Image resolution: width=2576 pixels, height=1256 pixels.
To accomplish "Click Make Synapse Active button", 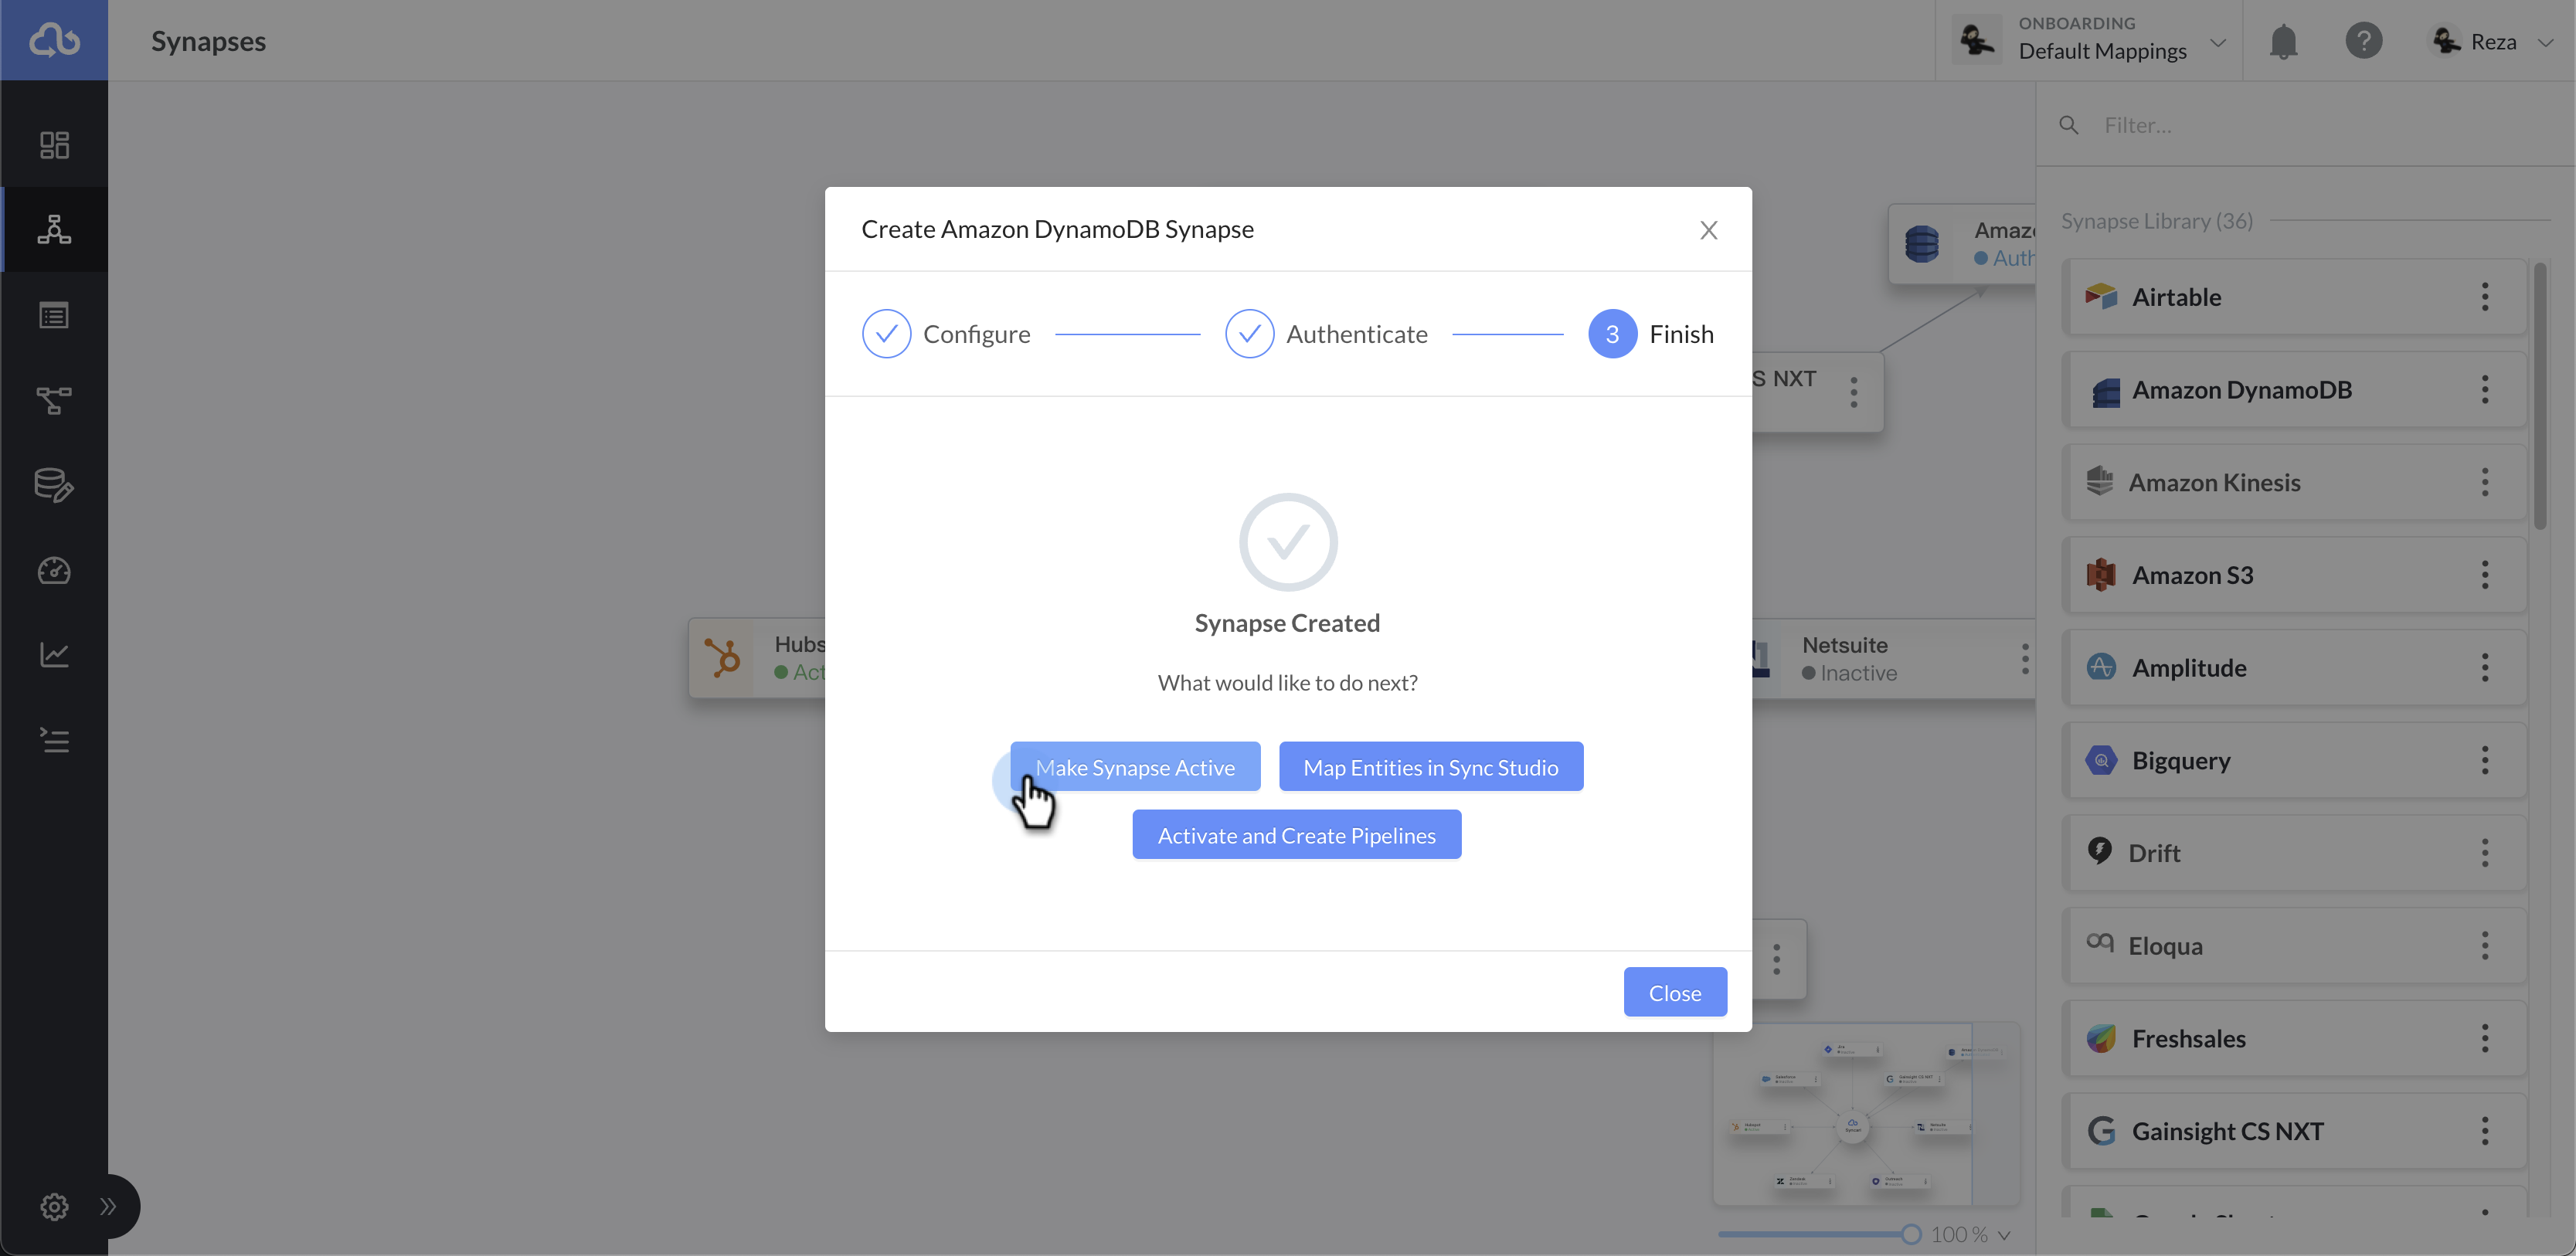I will (1135, 767).
